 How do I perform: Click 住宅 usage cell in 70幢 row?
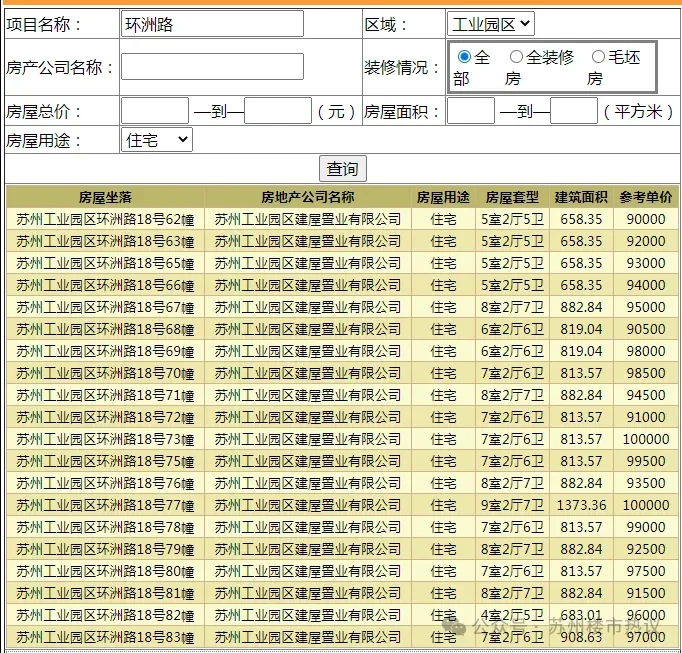pos(443,373)
